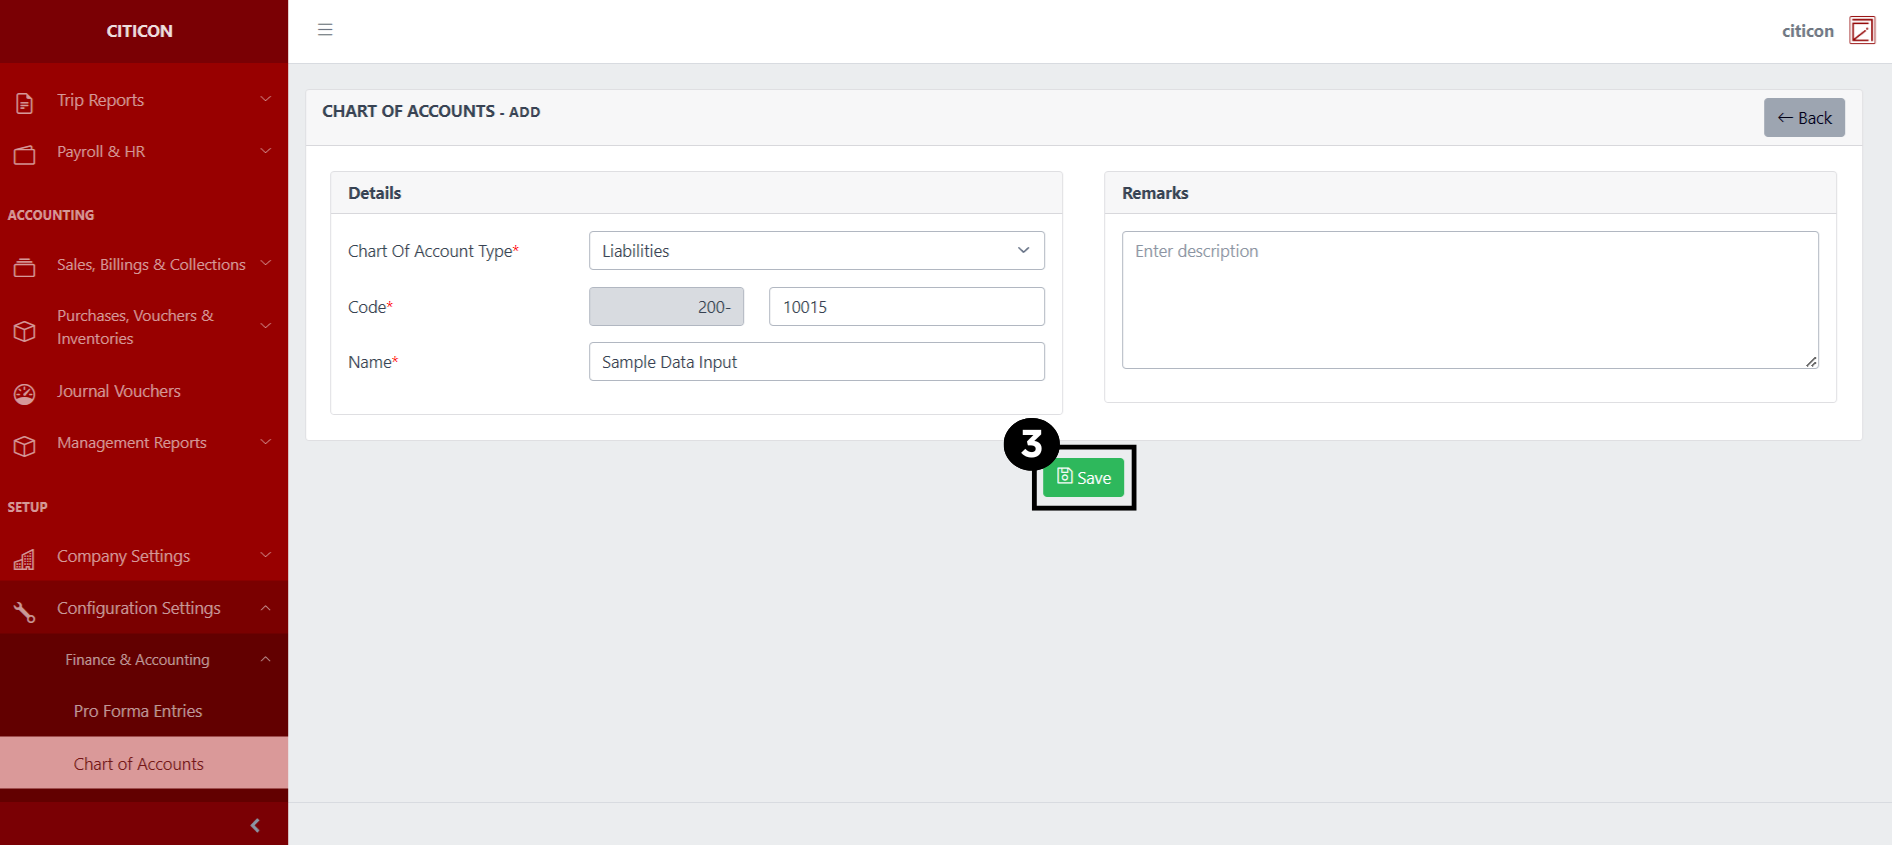Screen dimensions: 1892x845
Task: Click the Journal Vouchers gauge icon
Action: pyautogui.click(x=25, y=394)
